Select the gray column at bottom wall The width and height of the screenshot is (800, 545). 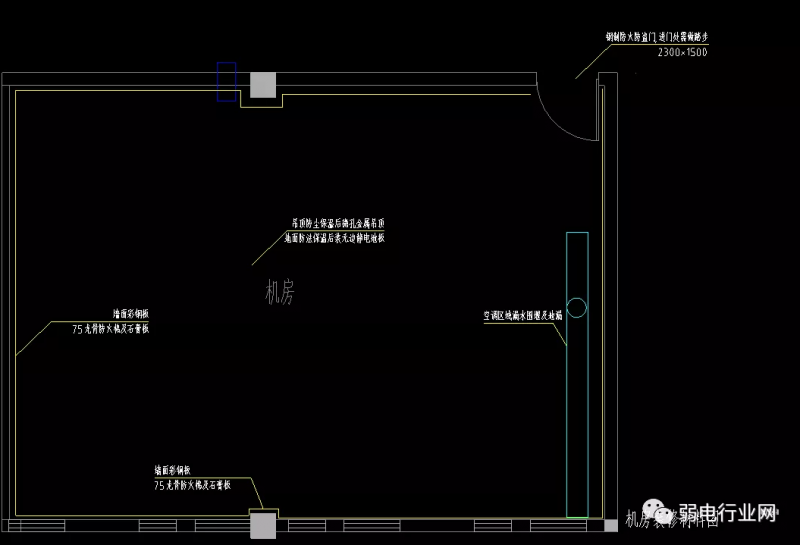[263, 525]
